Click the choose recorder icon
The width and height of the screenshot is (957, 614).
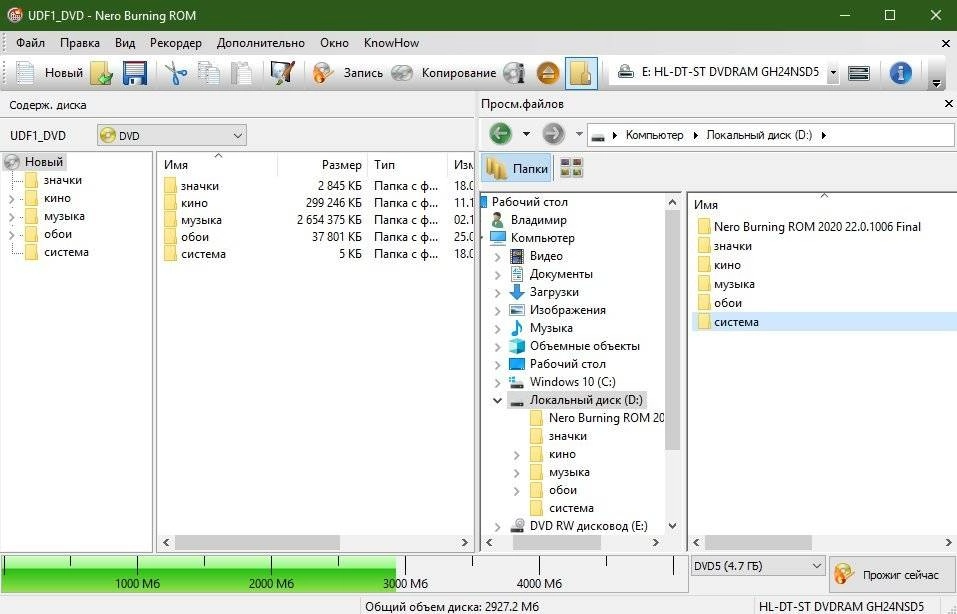pos(859,73)
